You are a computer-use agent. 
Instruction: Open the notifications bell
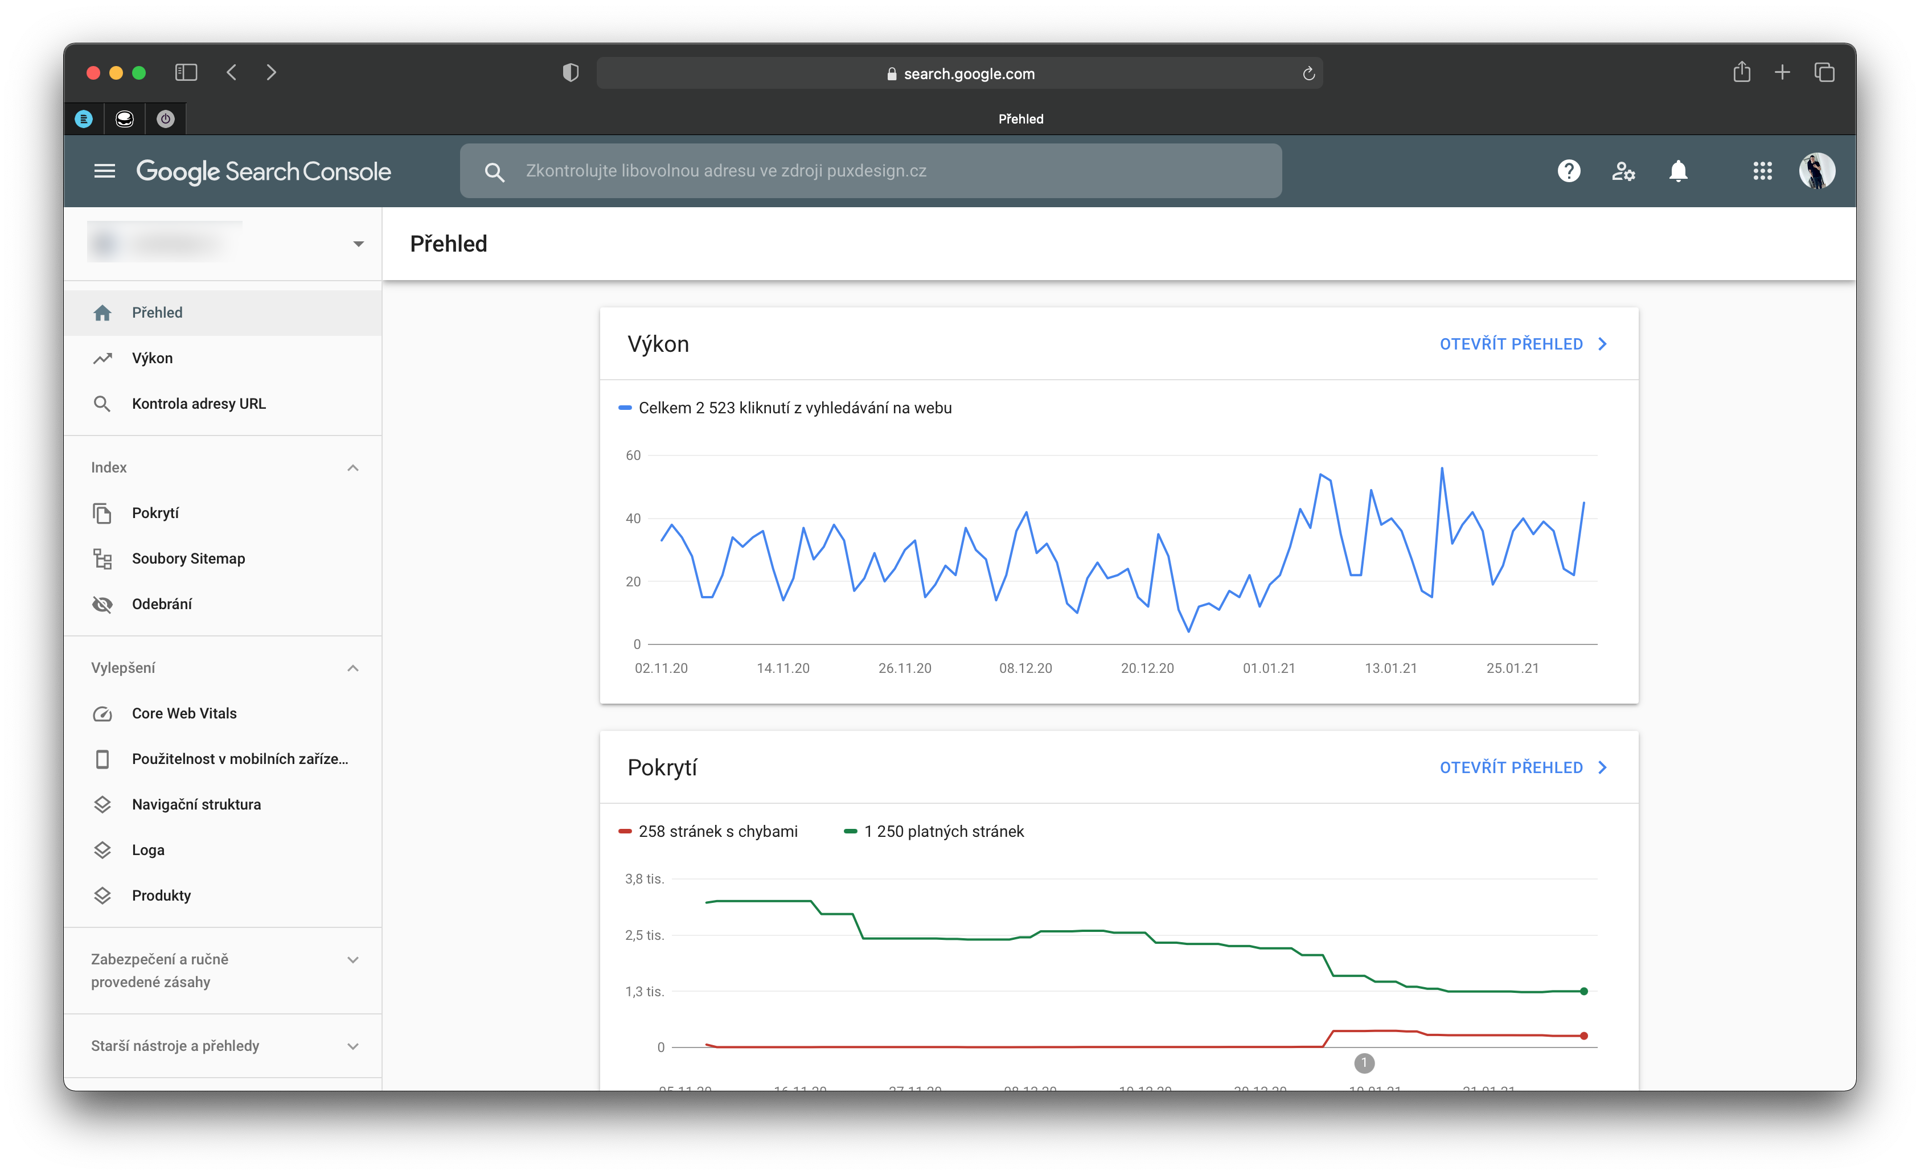click(x=1678, y=171)
